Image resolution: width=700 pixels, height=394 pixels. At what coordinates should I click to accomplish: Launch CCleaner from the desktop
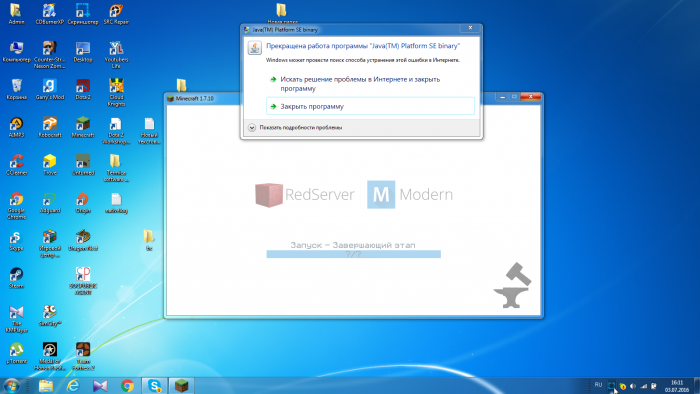[x=17, y=165]
